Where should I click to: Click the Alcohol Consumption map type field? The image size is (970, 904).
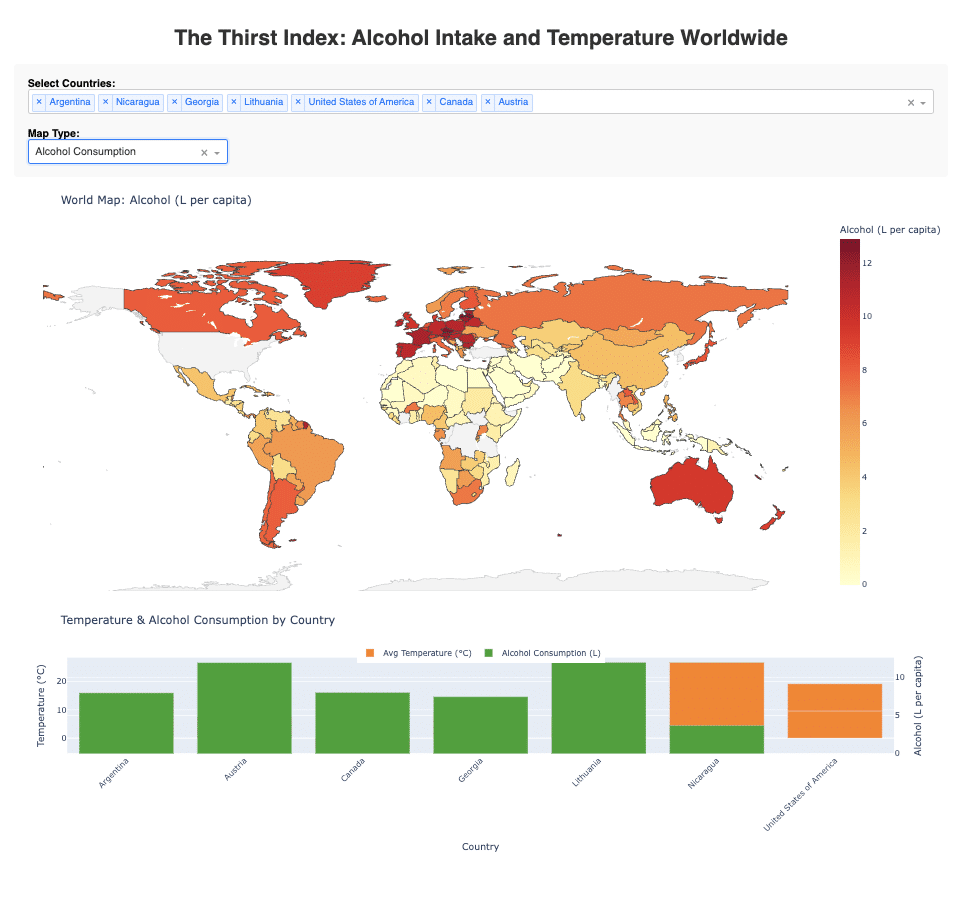tap(110, 152)
